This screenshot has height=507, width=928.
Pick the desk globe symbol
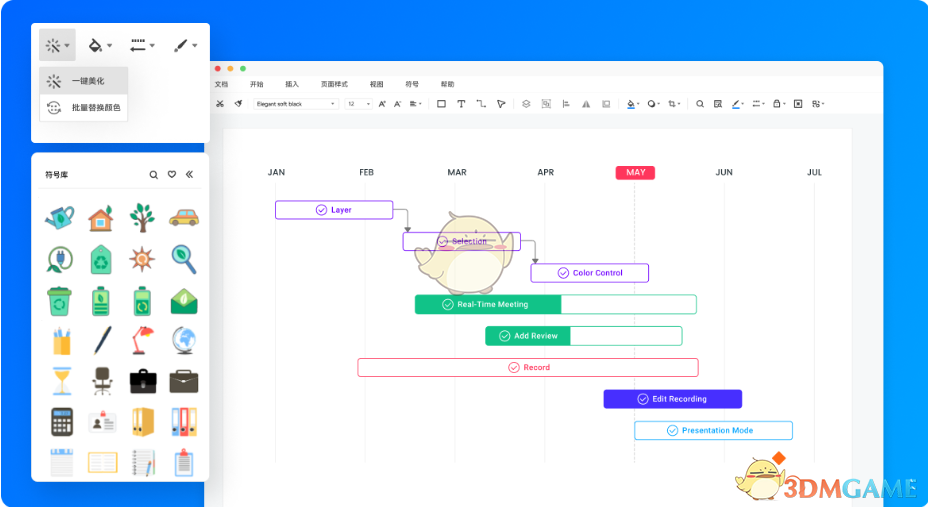[183, 340]
